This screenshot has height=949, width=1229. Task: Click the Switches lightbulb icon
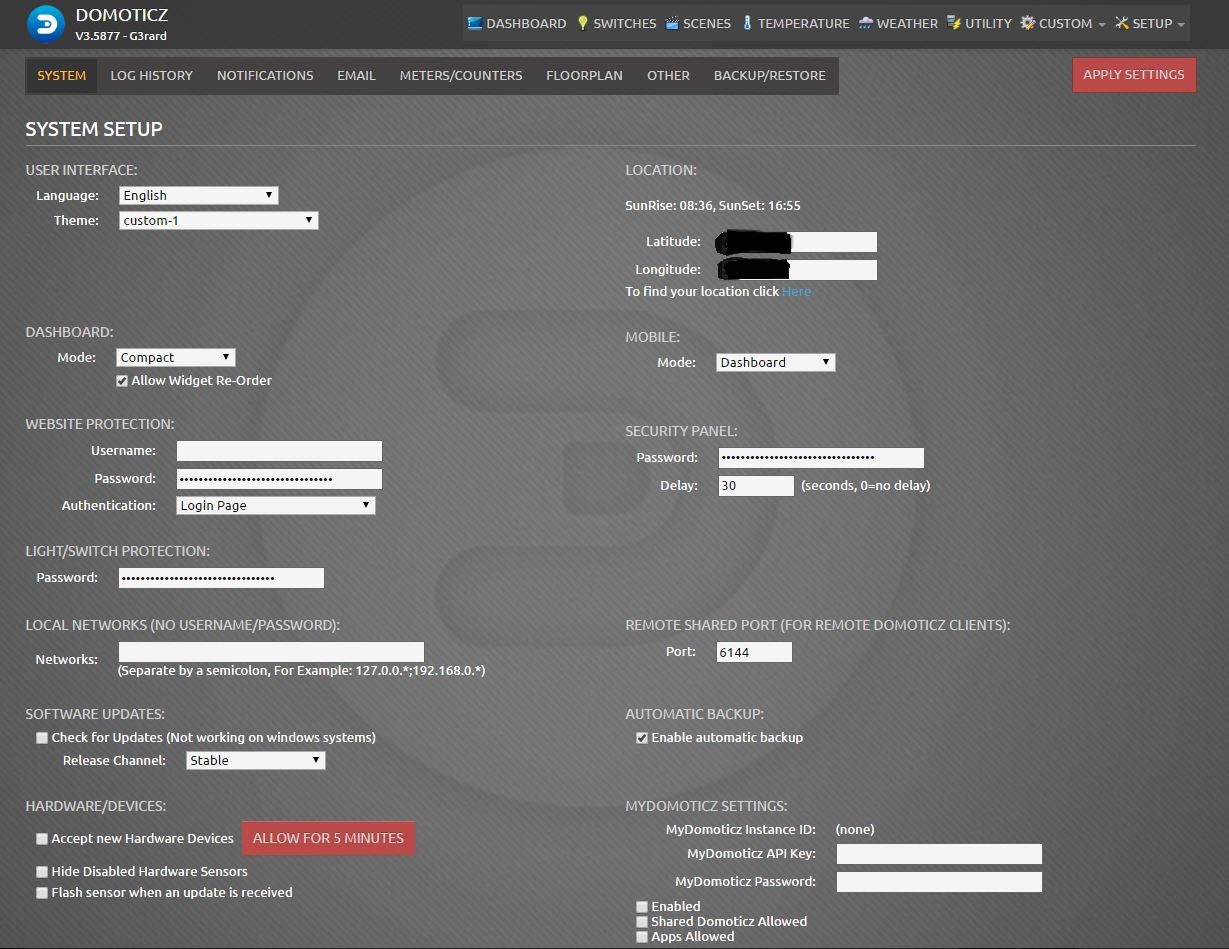[583, 23]
